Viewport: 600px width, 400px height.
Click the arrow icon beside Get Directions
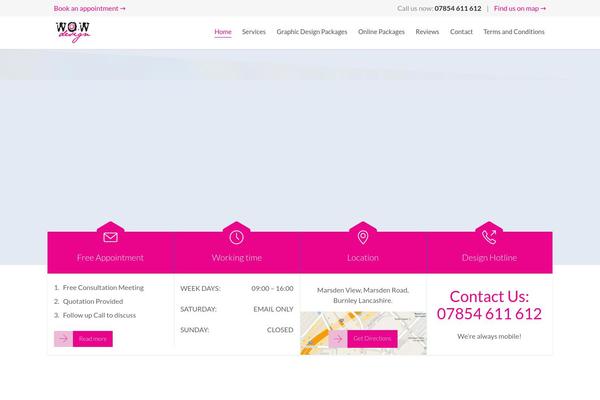338,339
